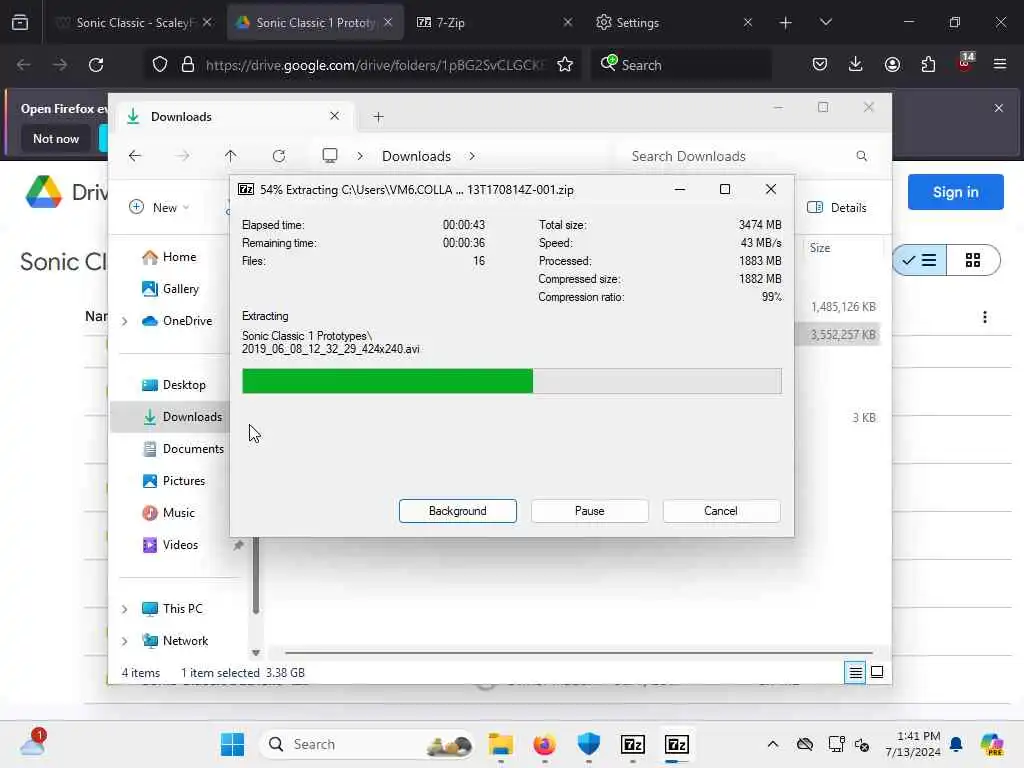This screenshot has width=1024, height=768.
Task: Cancel the 7-Zip extraction
Action: coord(721,511)
